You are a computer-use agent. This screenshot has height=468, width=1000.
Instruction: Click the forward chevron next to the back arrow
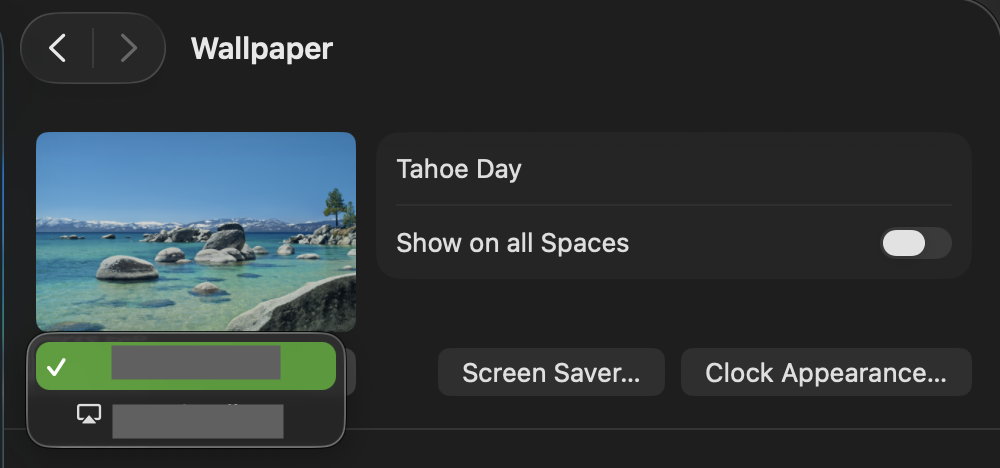[128, 48]
